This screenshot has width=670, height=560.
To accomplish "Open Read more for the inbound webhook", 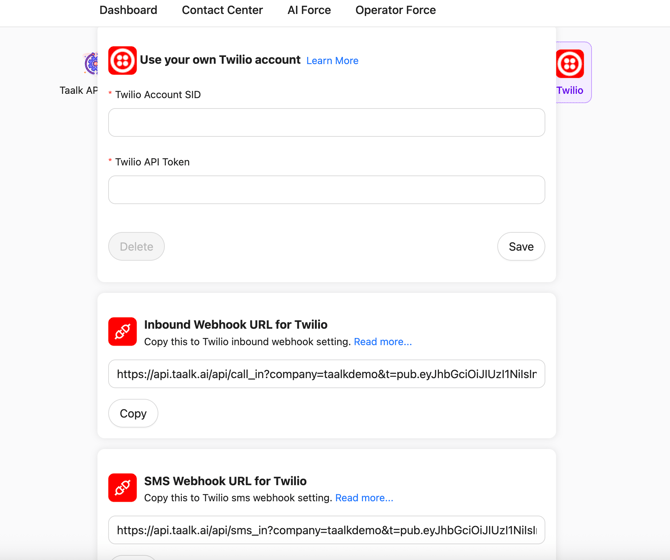I will [x=382, y=342].
